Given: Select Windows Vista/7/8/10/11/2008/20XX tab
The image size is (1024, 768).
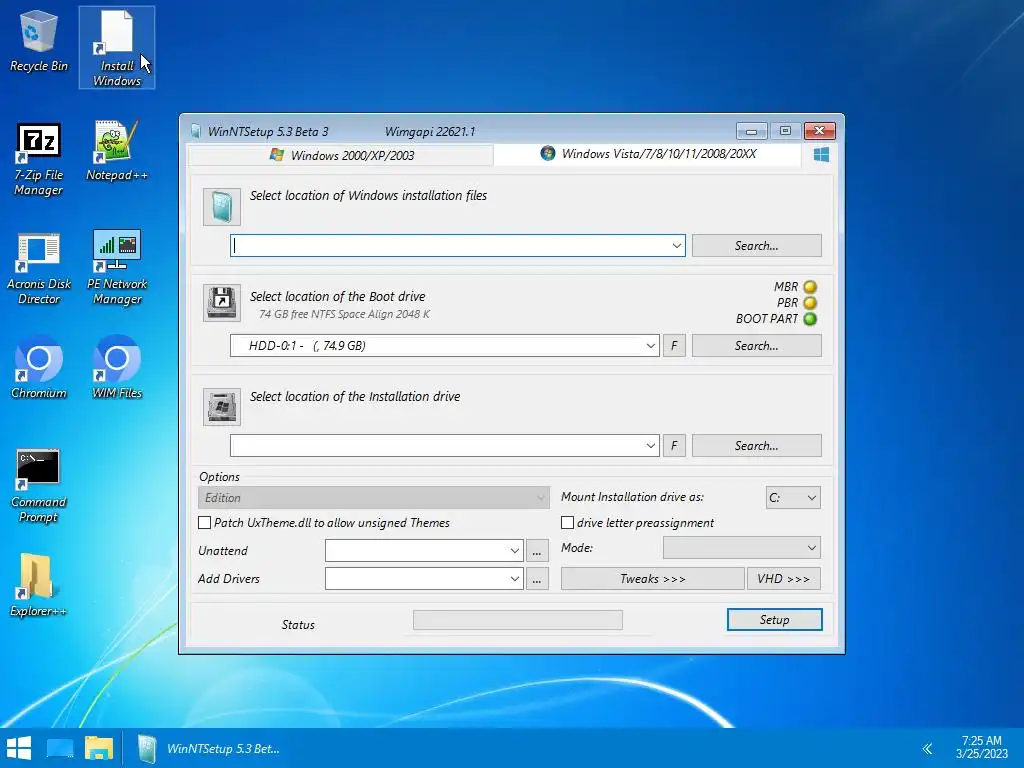Looking at the screenshot, I should point(647,154).
